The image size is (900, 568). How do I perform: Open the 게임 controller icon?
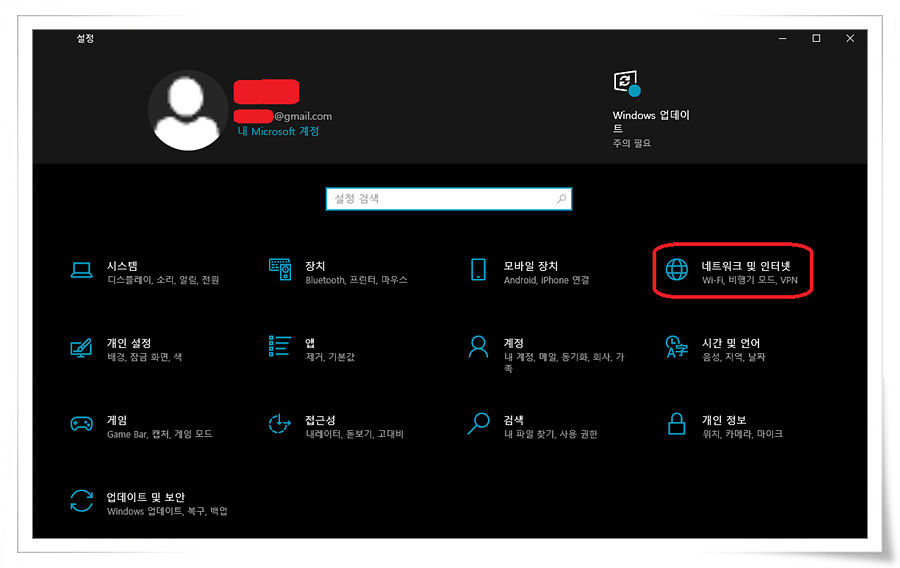82,424
